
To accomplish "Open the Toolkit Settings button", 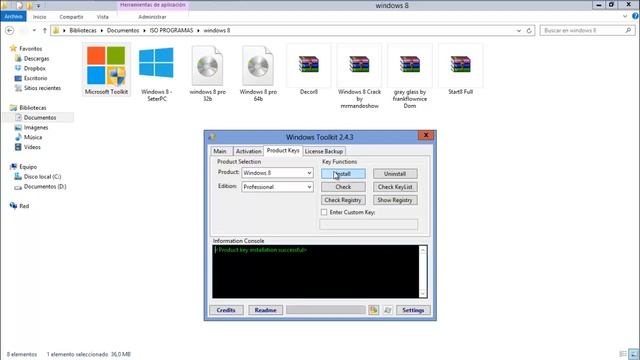I will (x=413, y=310).
